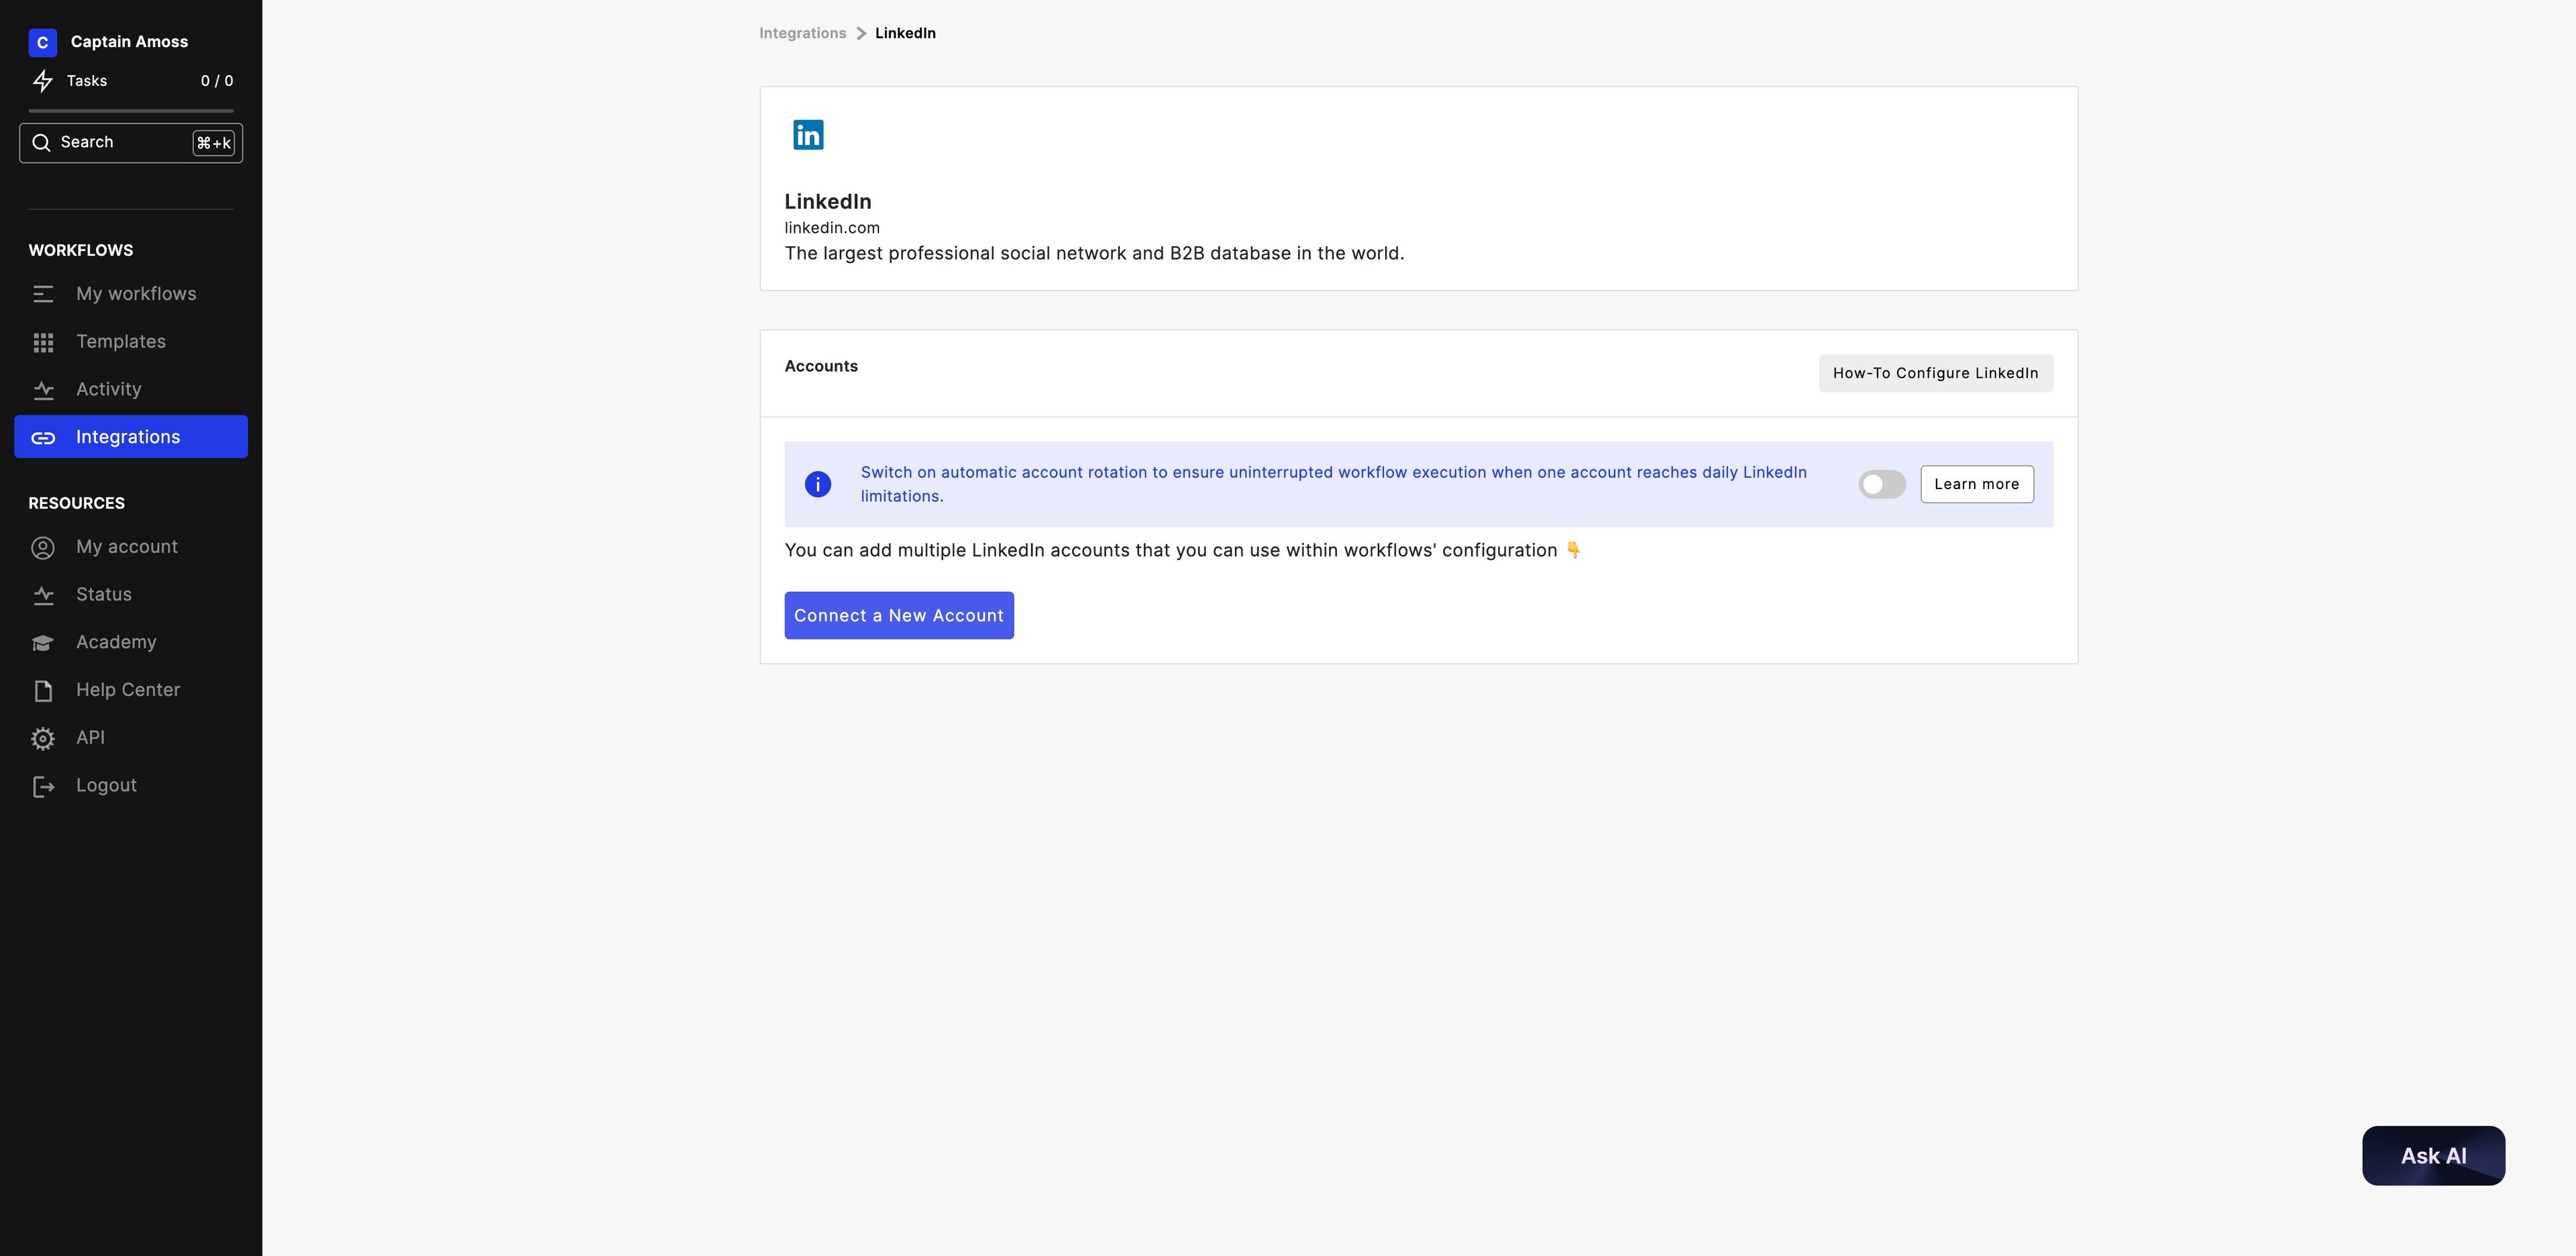
Task: Open the Status page
Action: click(x=103, y=595)
